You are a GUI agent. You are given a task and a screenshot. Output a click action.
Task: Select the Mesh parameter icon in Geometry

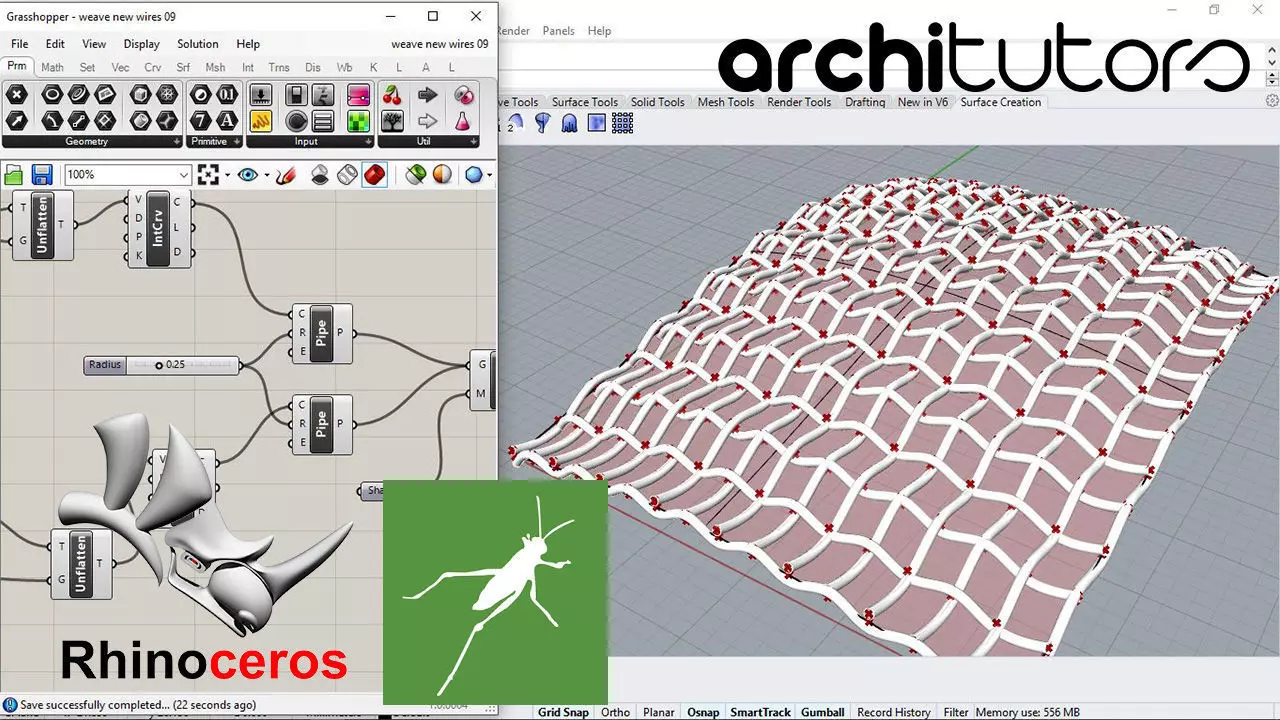click(x=168, y=95)
